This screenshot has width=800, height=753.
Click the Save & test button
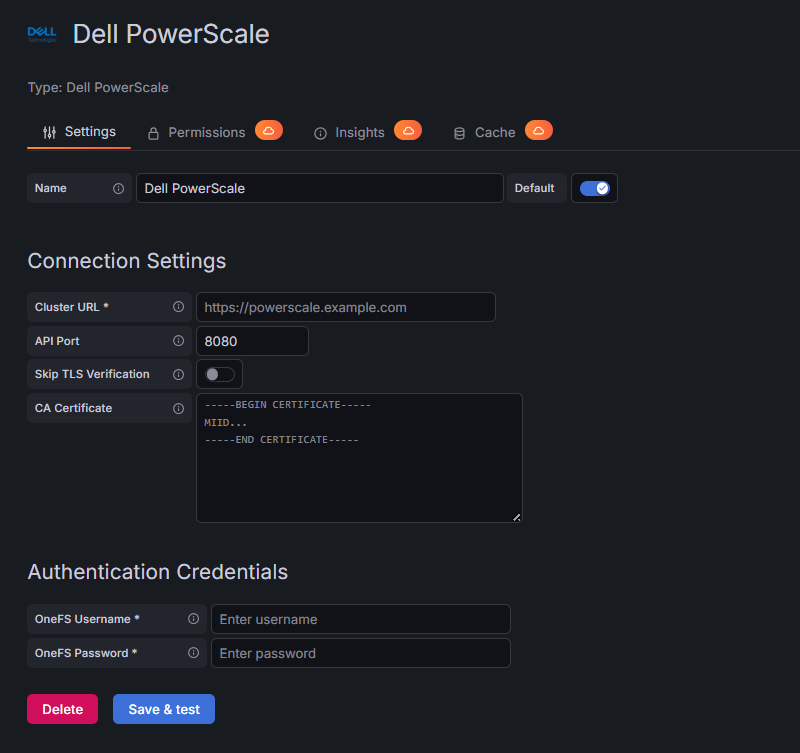(x=164, y=709)
